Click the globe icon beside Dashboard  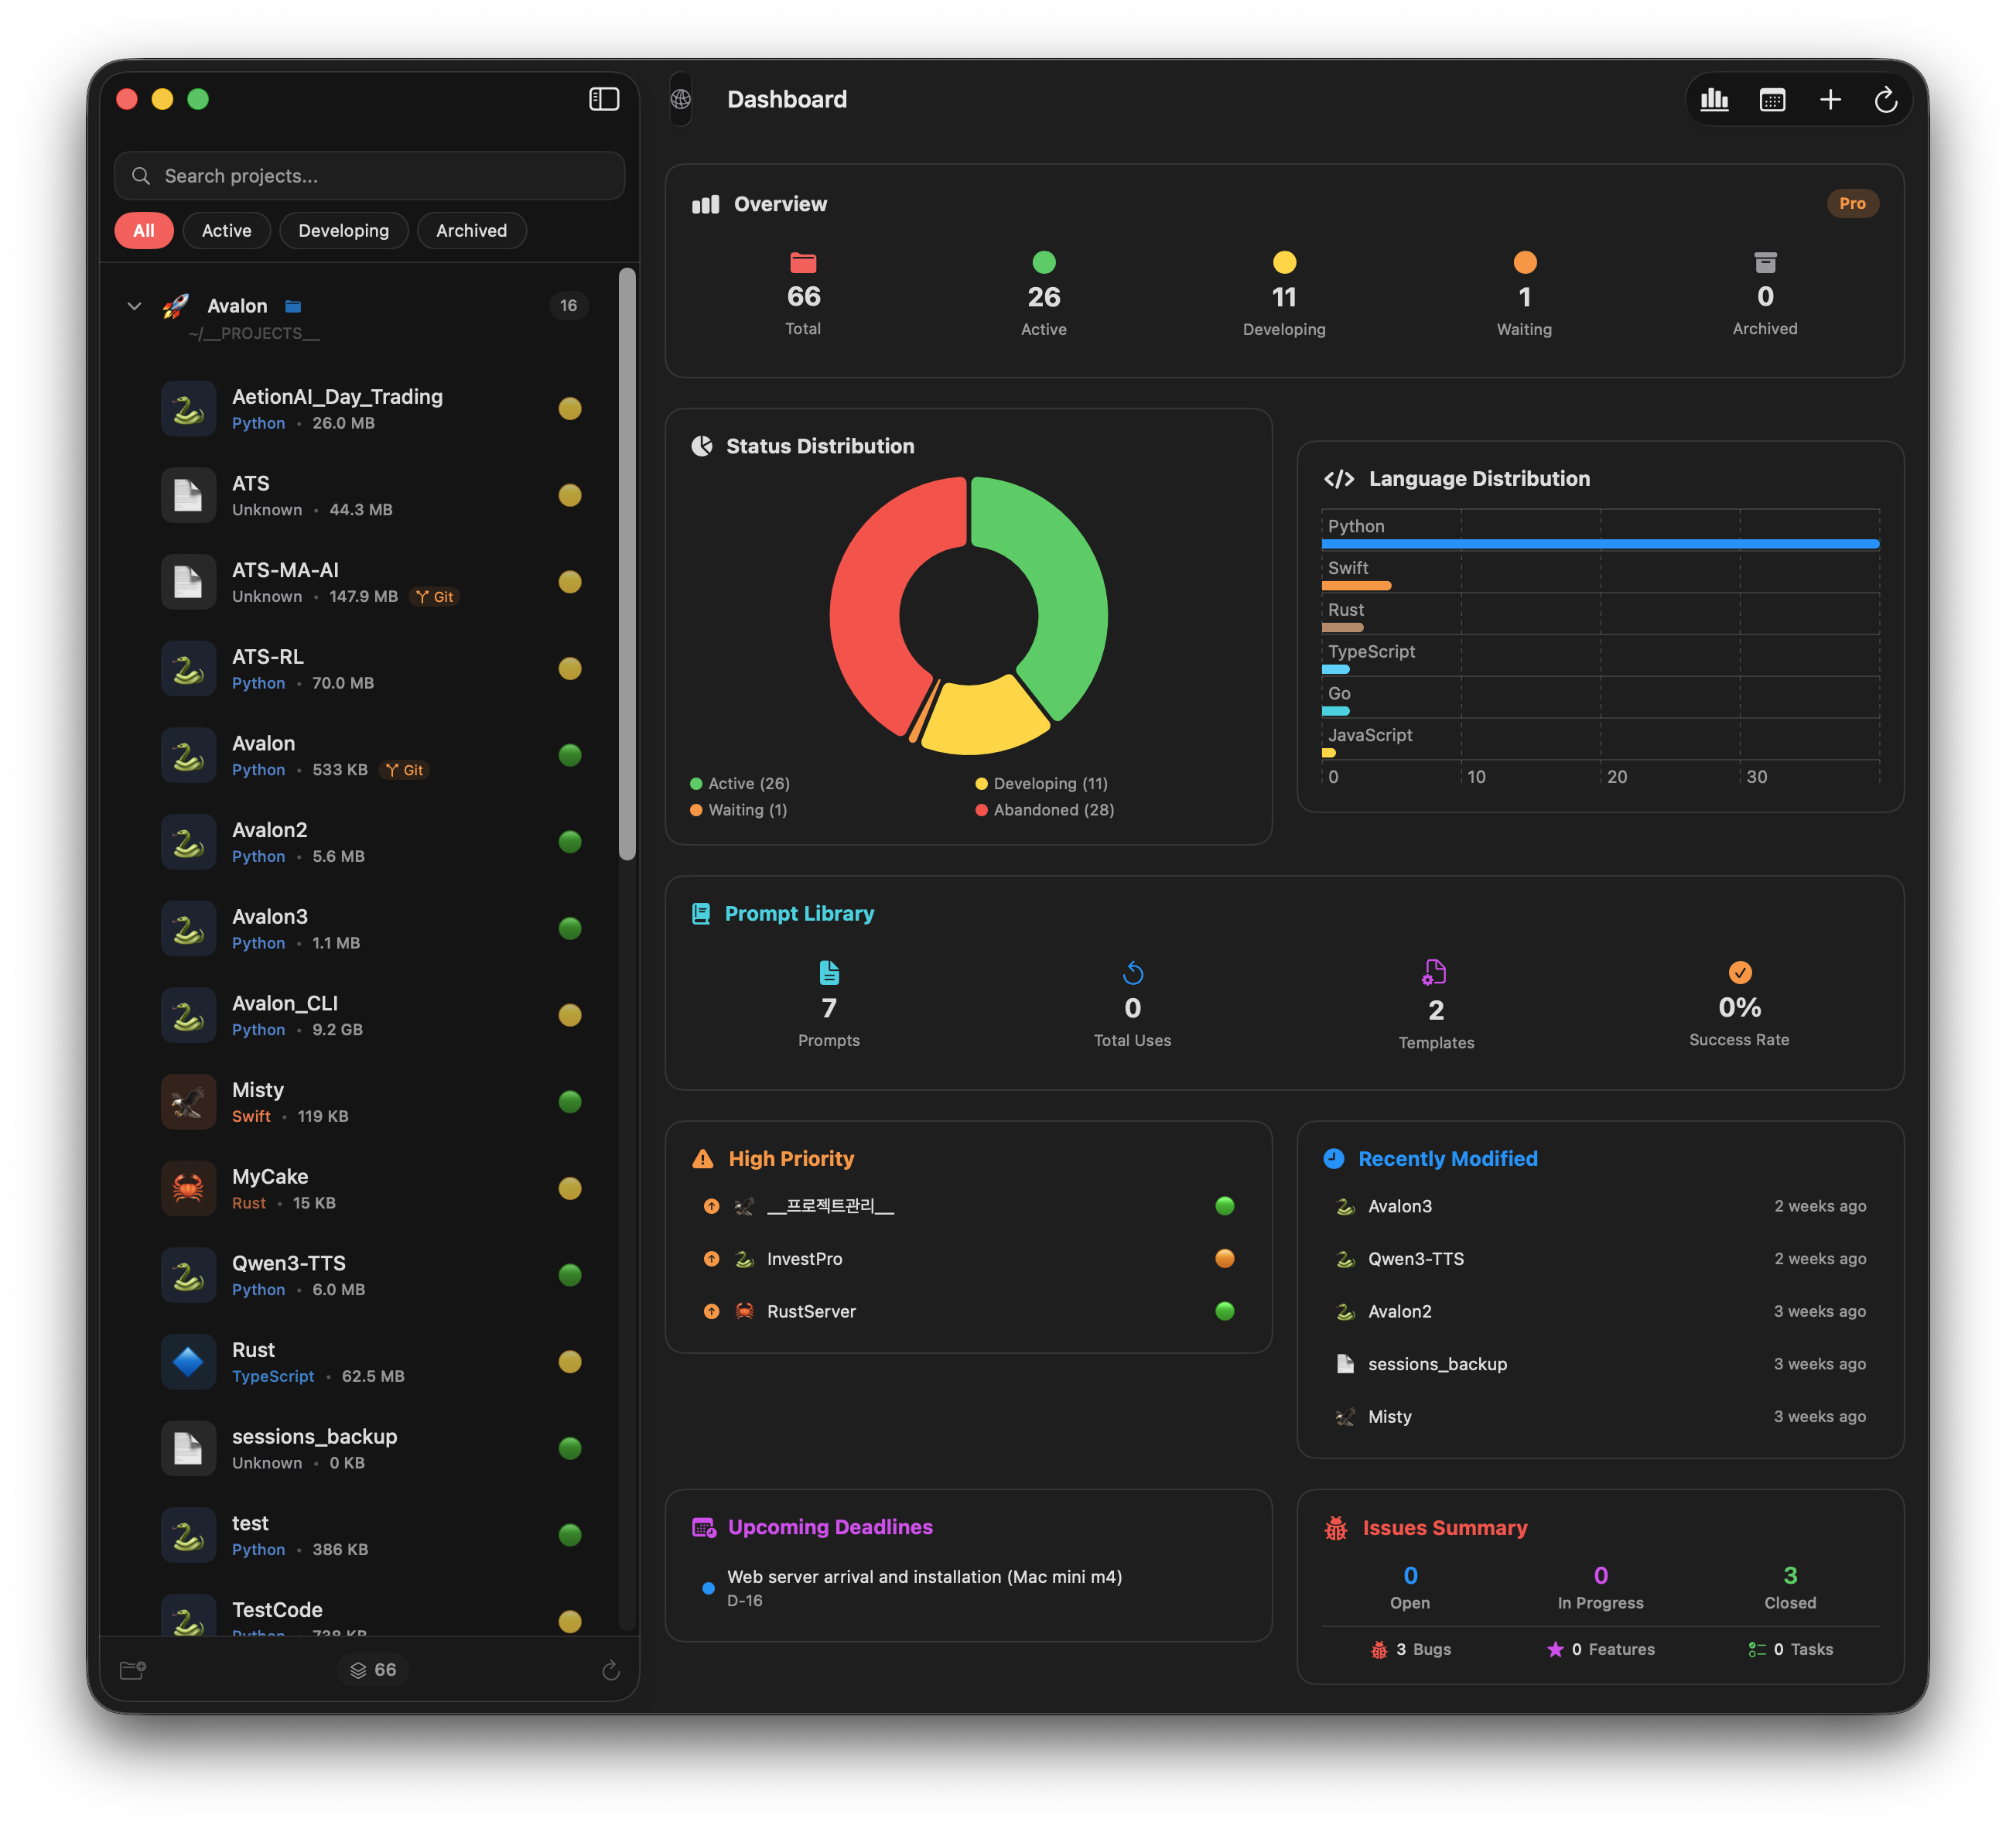click(x=681, y=99)
